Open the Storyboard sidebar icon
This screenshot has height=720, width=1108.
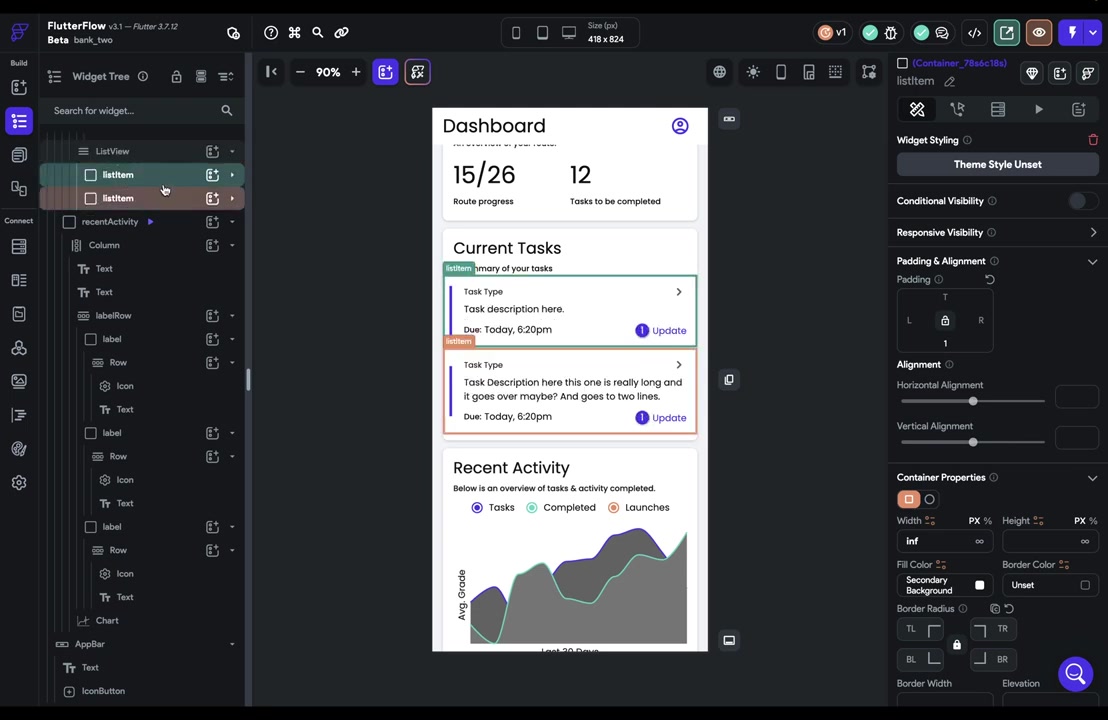pyautogui.click(x=19, y=188)
